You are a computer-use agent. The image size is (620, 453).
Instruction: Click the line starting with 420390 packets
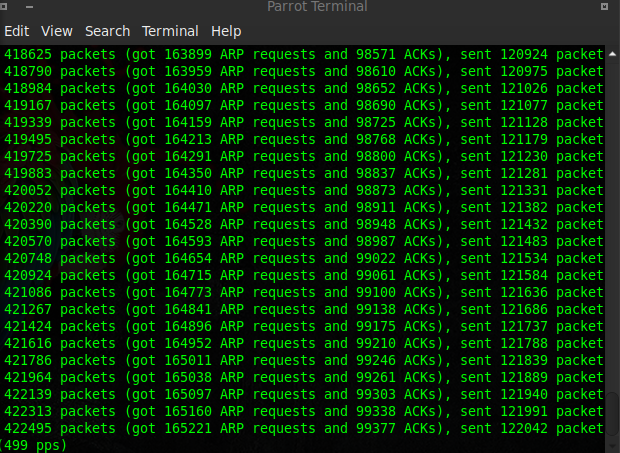pyautogui.click(x=304, y=224)
